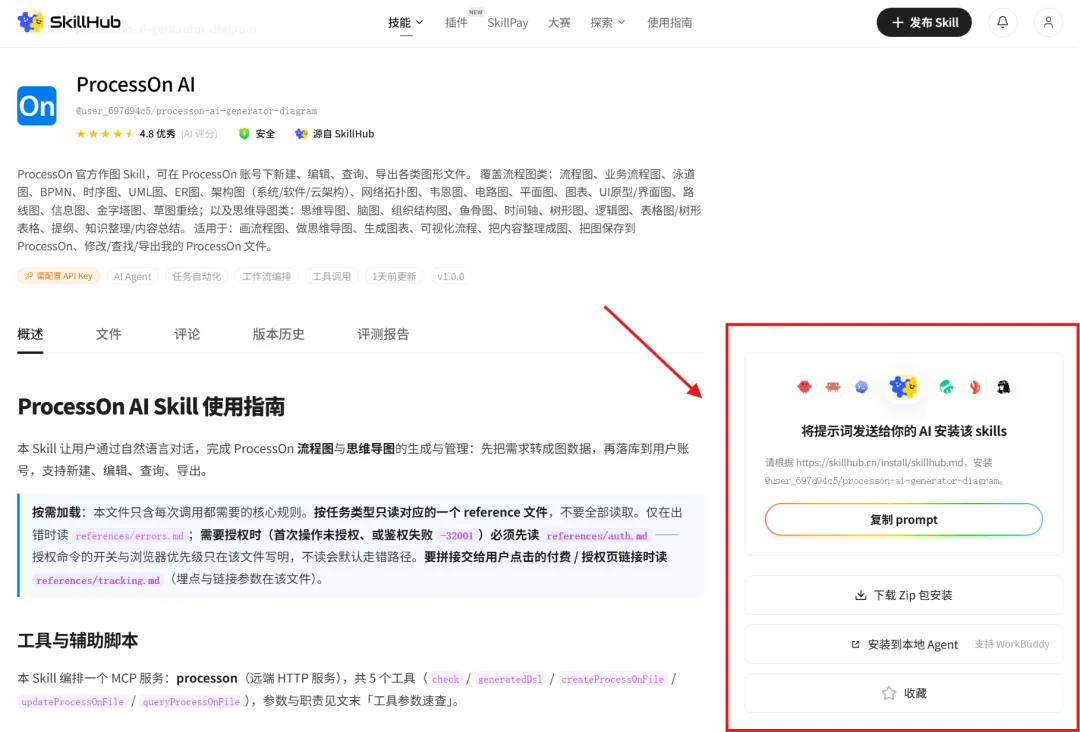The width and height of the screenshot is (1080, 732).
Task: Click the 需配置 API Key tag
Action: point(59,276)
